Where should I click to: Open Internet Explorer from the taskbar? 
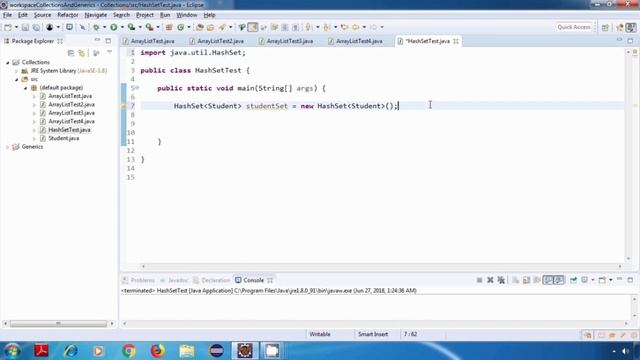pos(70,351)
